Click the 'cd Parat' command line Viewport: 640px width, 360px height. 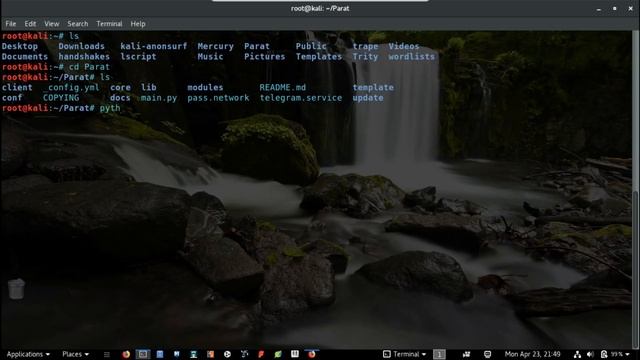pos(89,67)
